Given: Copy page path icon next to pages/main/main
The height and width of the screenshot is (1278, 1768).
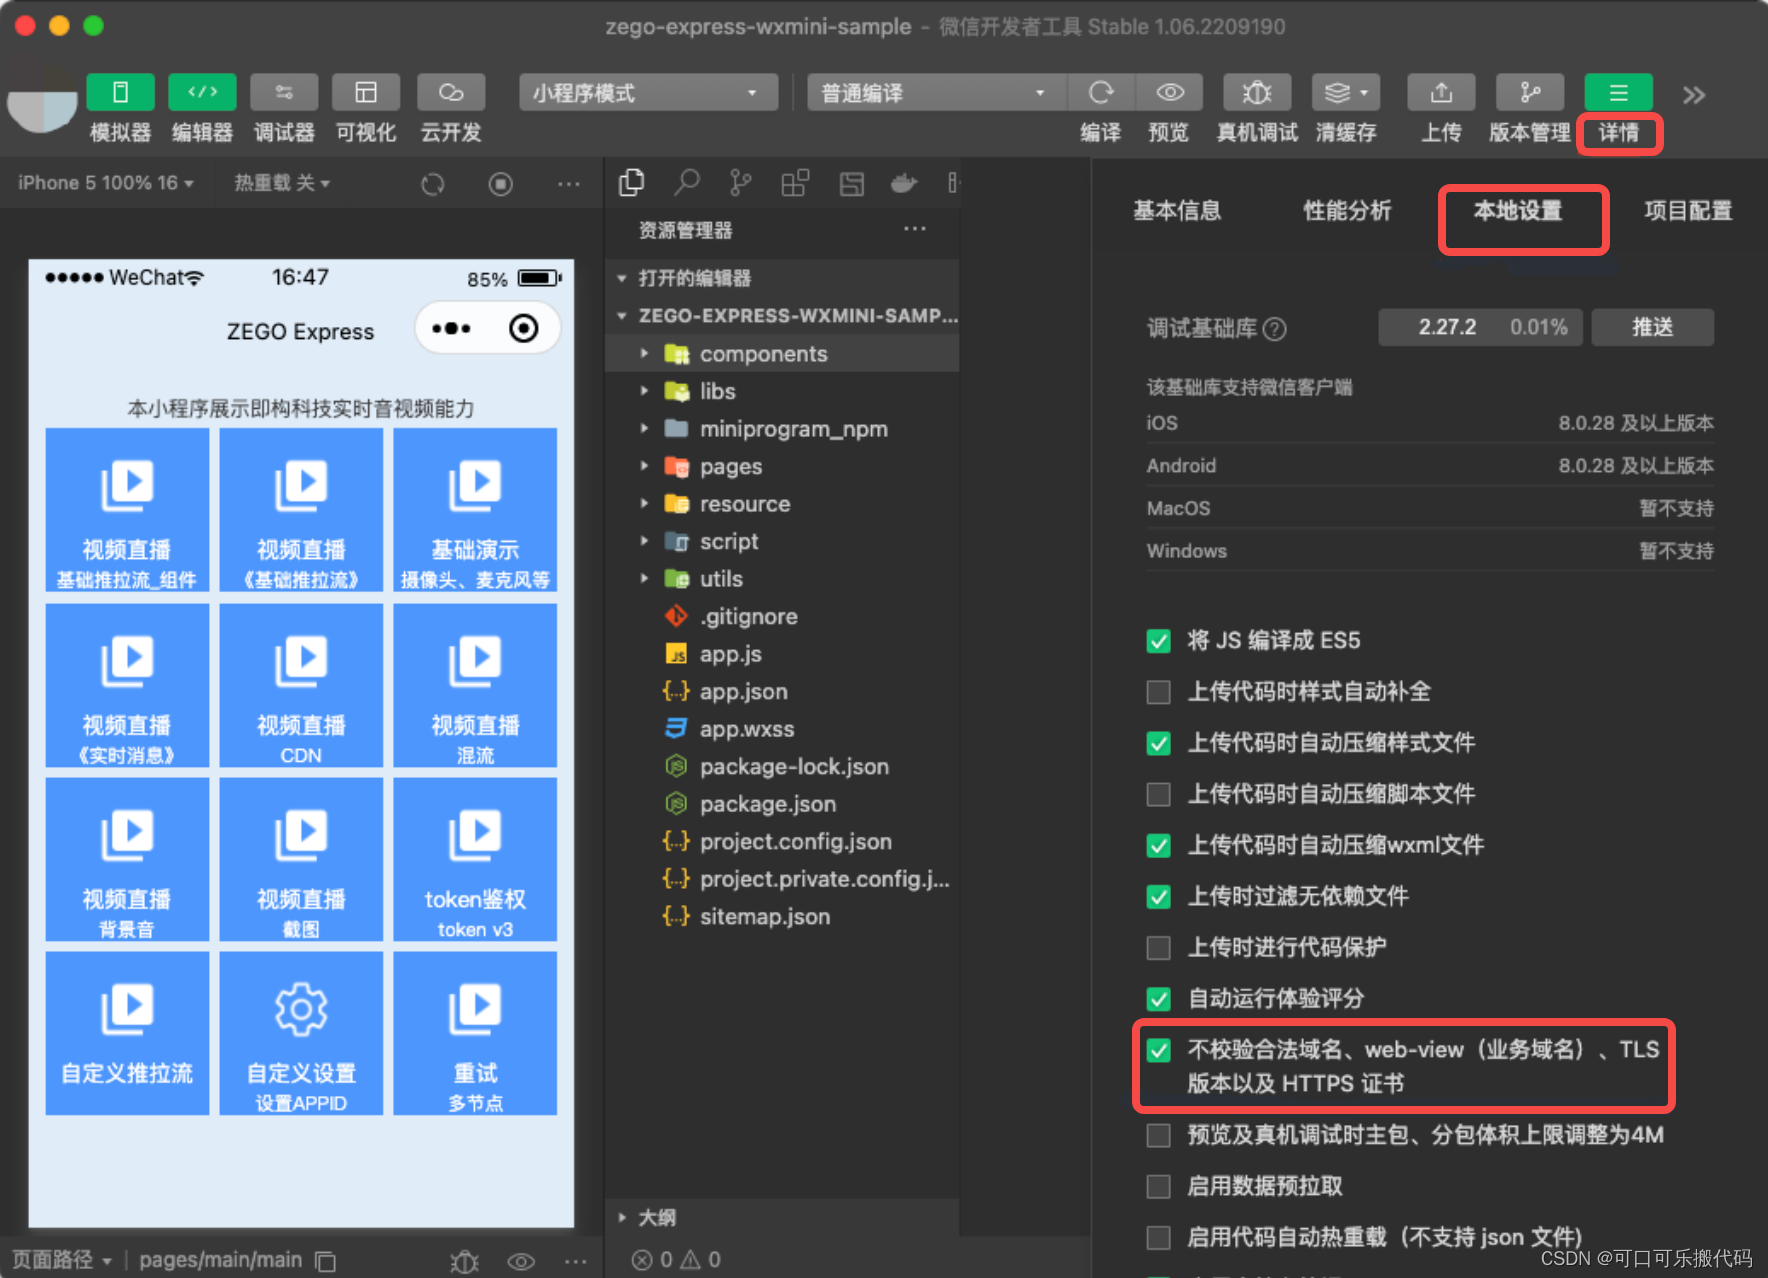Looking at the screenshot, I should coord(326,1261).
